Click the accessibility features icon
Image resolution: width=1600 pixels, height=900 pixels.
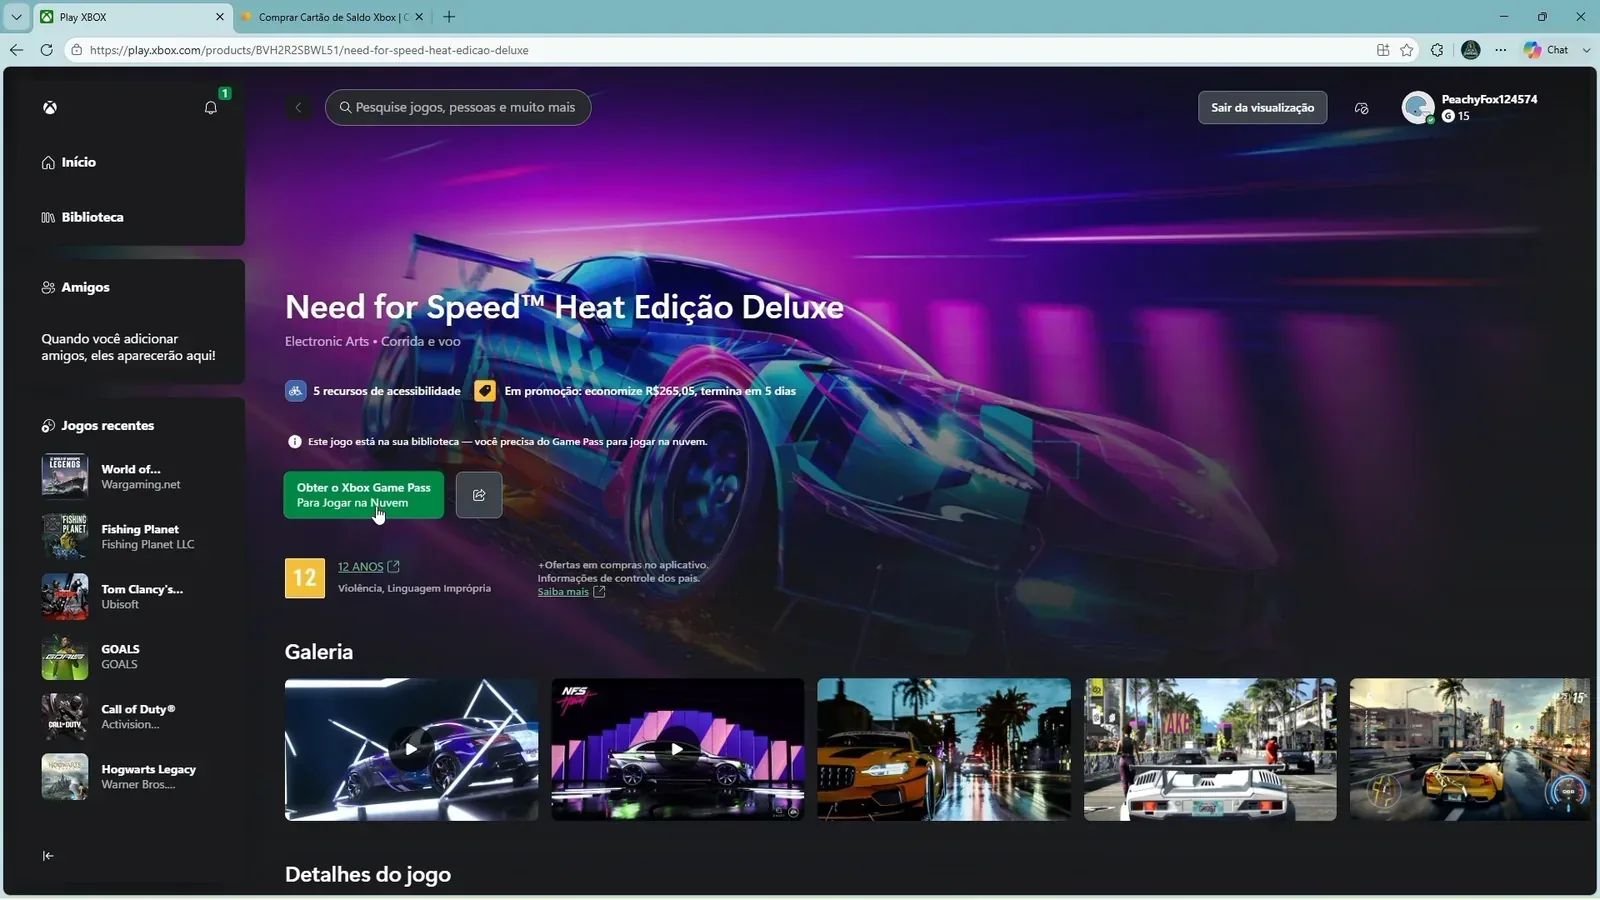point(295,391)
